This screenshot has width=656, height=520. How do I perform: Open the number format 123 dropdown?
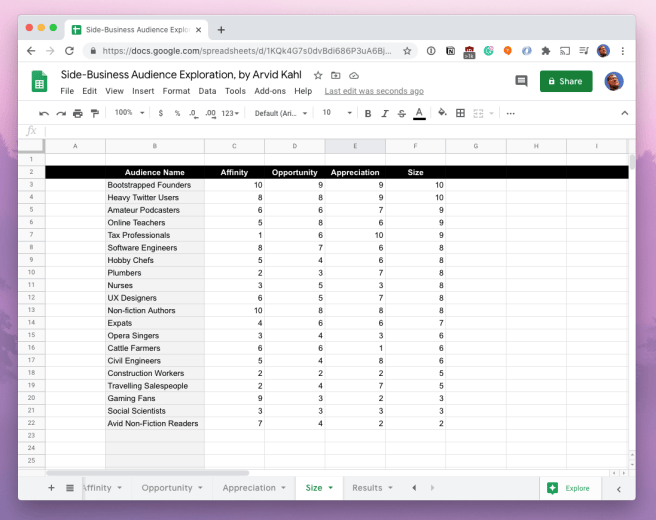pos(230,113)
